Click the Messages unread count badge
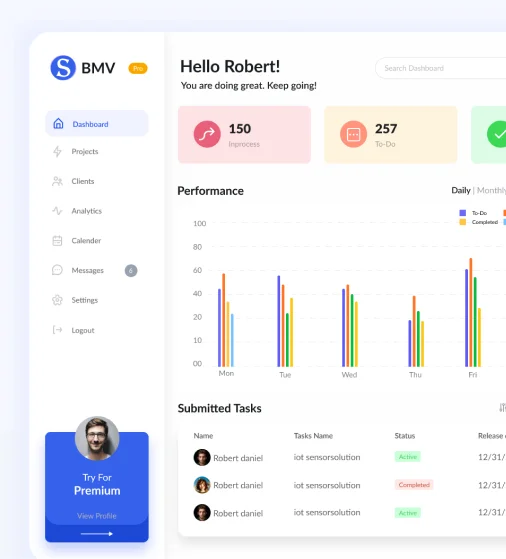Screen dimensions: 506x559 tap(131, 271)
